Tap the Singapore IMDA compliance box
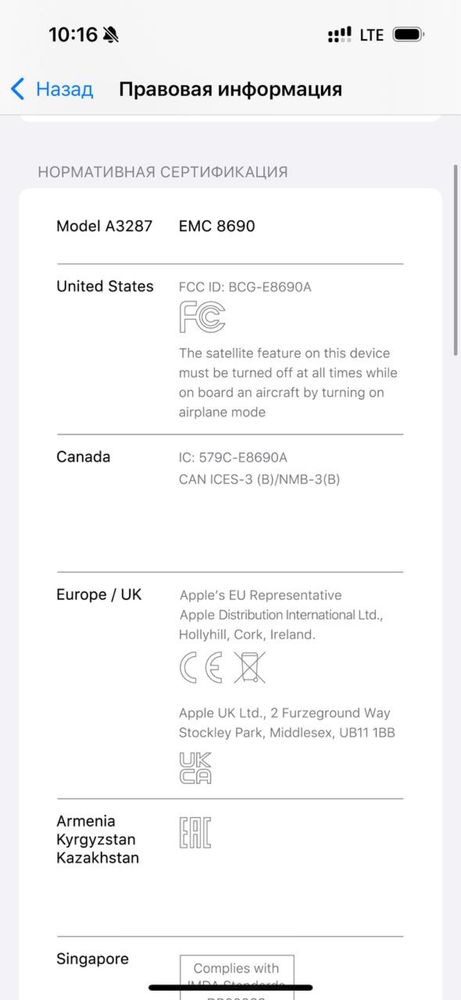Screen dimensions: 461x1000 tap(237, 977)
